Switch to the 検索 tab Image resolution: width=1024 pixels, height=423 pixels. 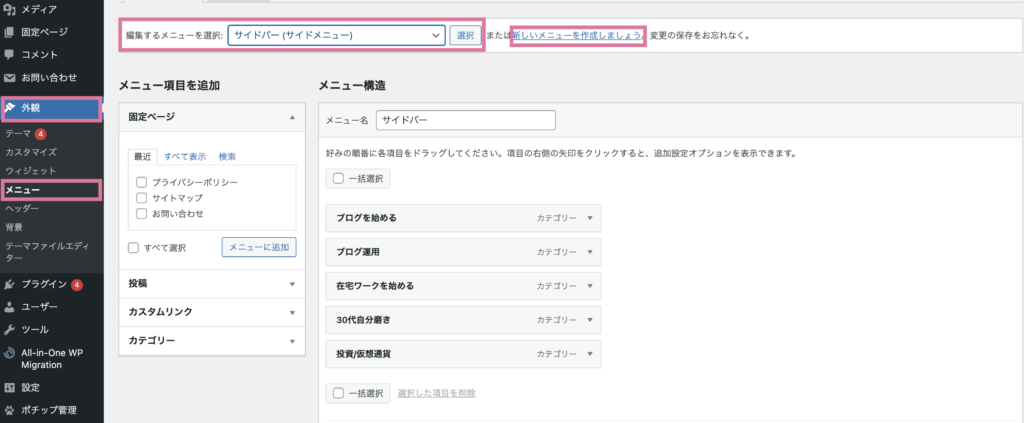click(x=227, y=157)
